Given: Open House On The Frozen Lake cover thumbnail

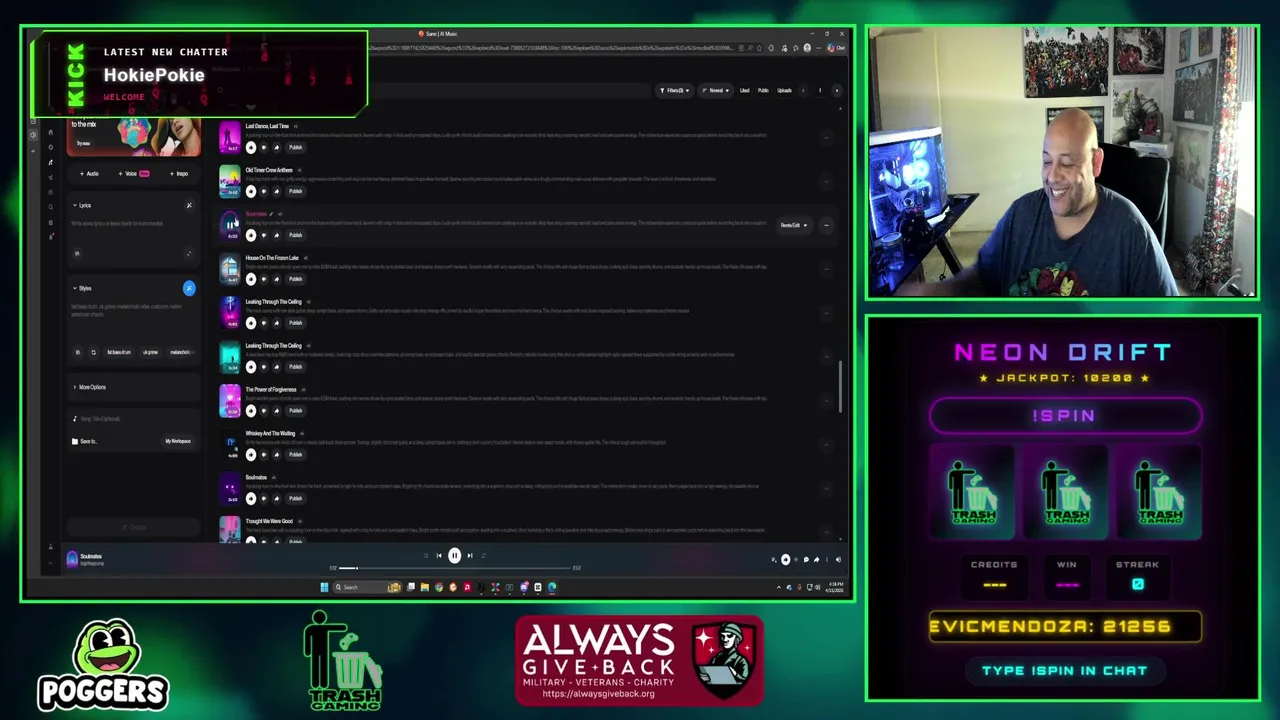Looking at the screenshot, I should click(x=230, y=269).
